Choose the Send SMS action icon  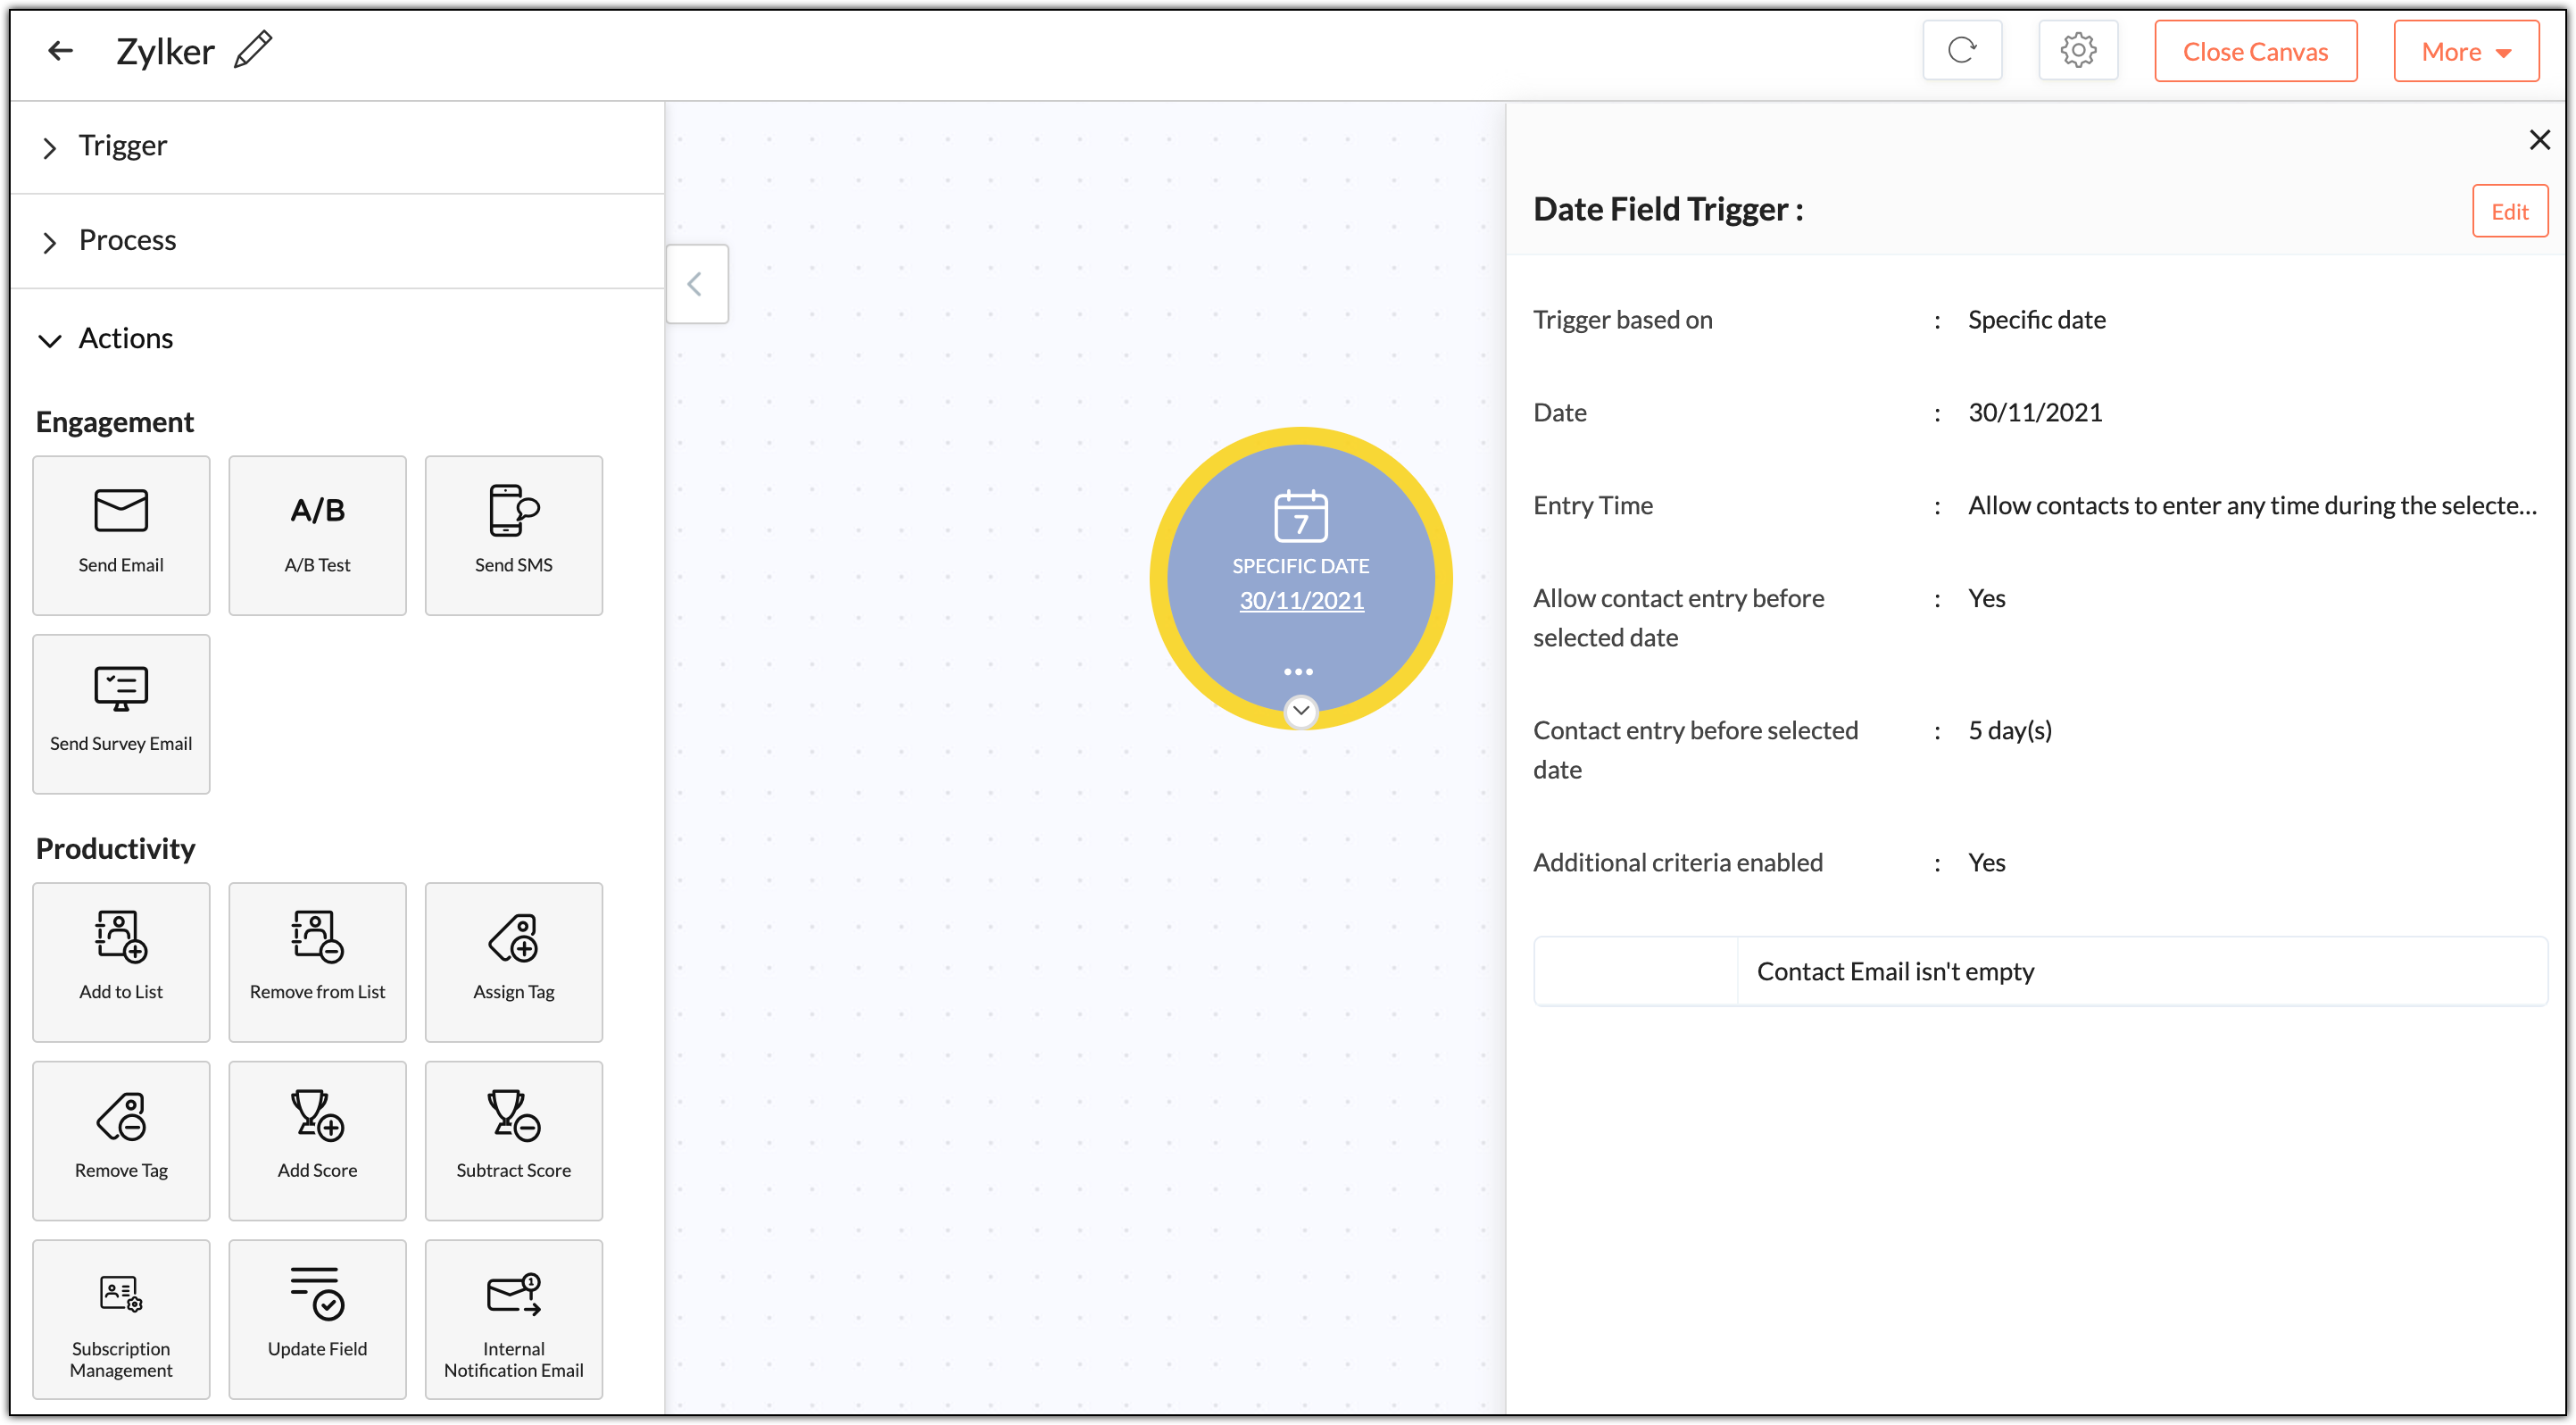click(x=513, y=511)
